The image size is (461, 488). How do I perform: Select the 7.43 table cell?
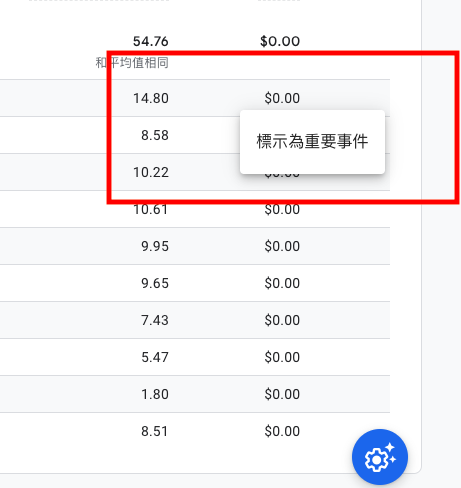coord(155,320)
